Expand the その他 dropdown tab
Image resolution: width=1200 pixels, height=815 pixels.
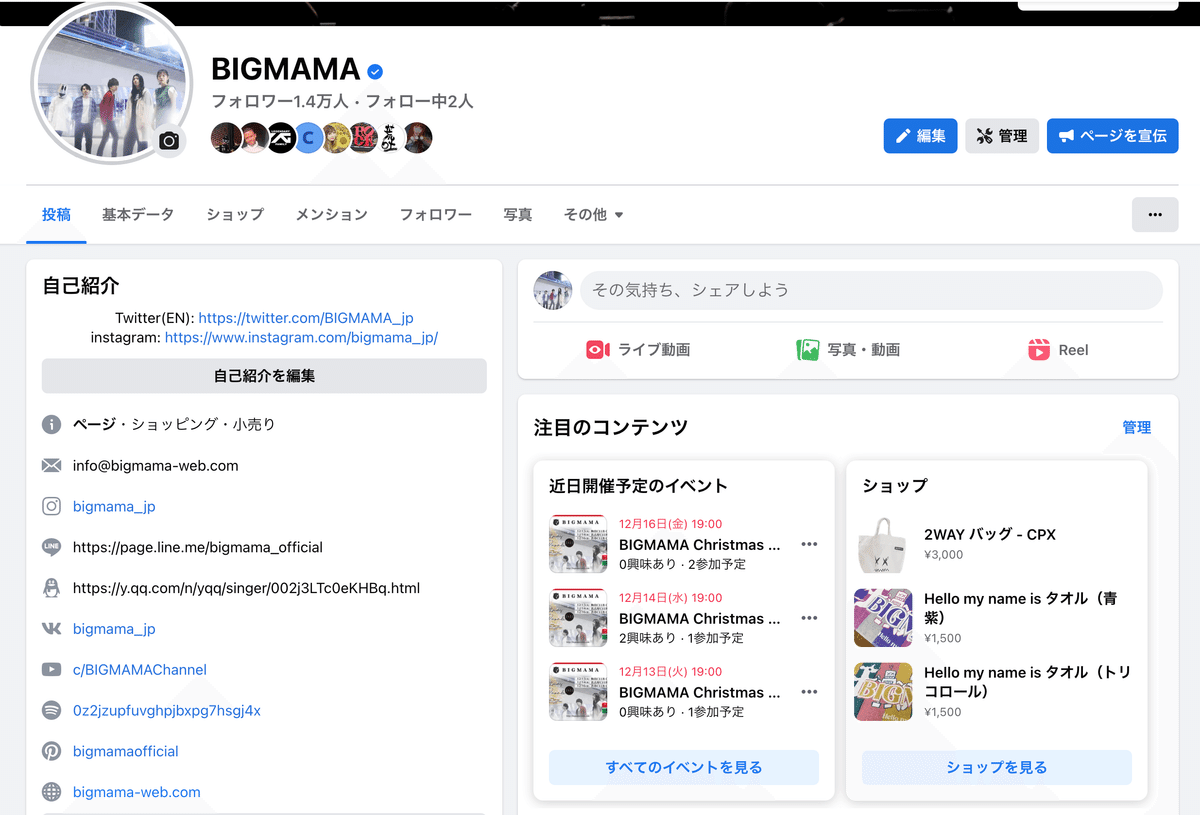click(x=594, y=214)
